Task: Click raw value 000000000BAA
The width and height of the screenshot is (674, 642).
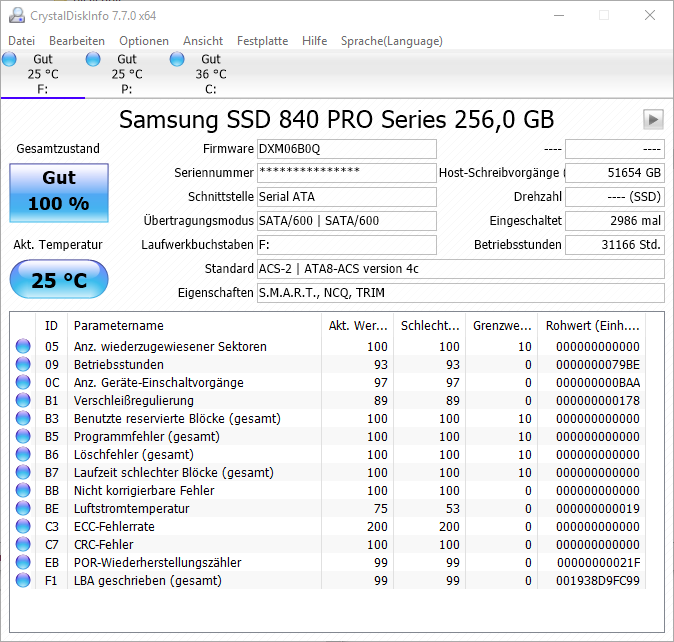Action: (598, 382)
